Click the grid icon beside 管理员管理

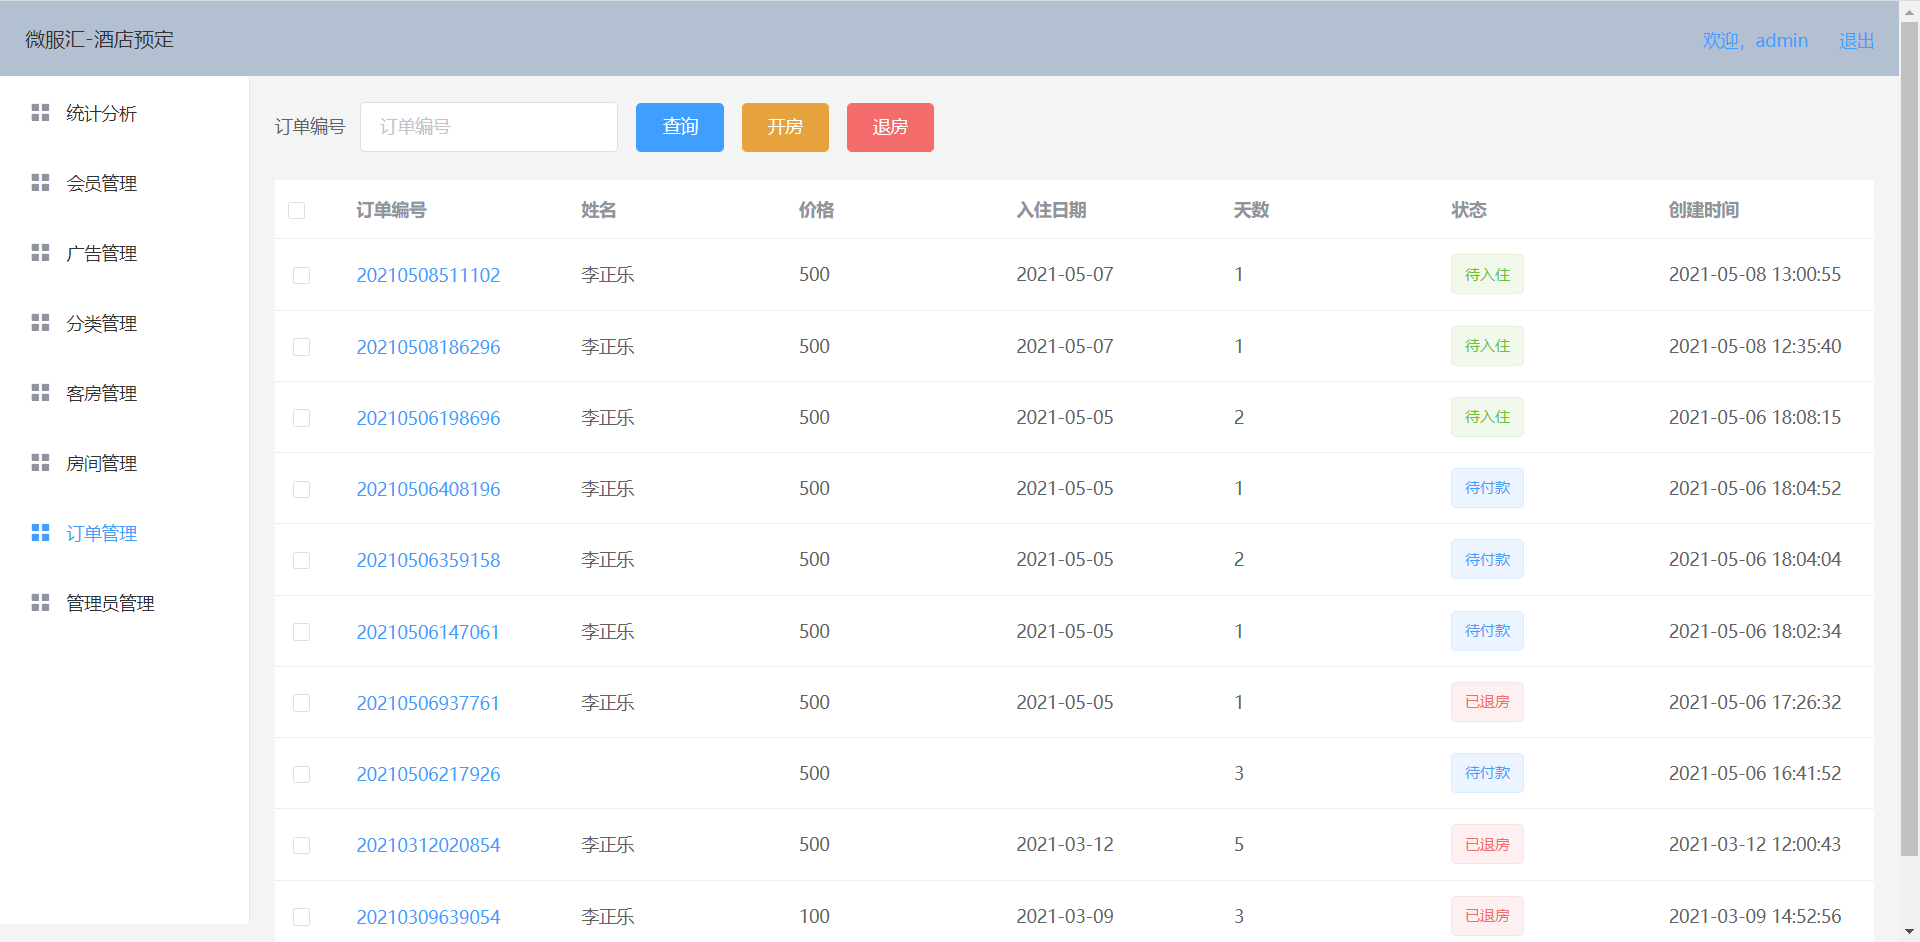(x=40, y=602)
